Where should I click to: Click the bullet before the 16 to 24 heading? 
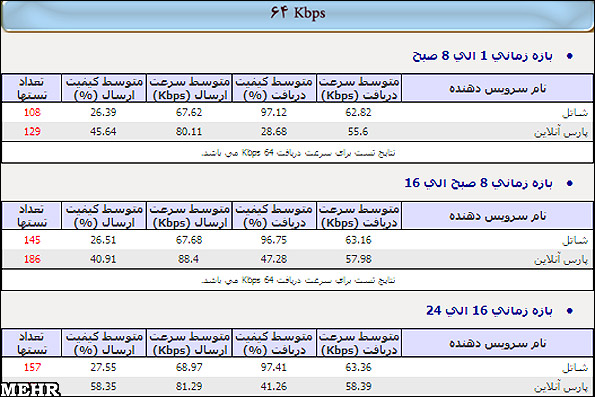click(570, 311)
